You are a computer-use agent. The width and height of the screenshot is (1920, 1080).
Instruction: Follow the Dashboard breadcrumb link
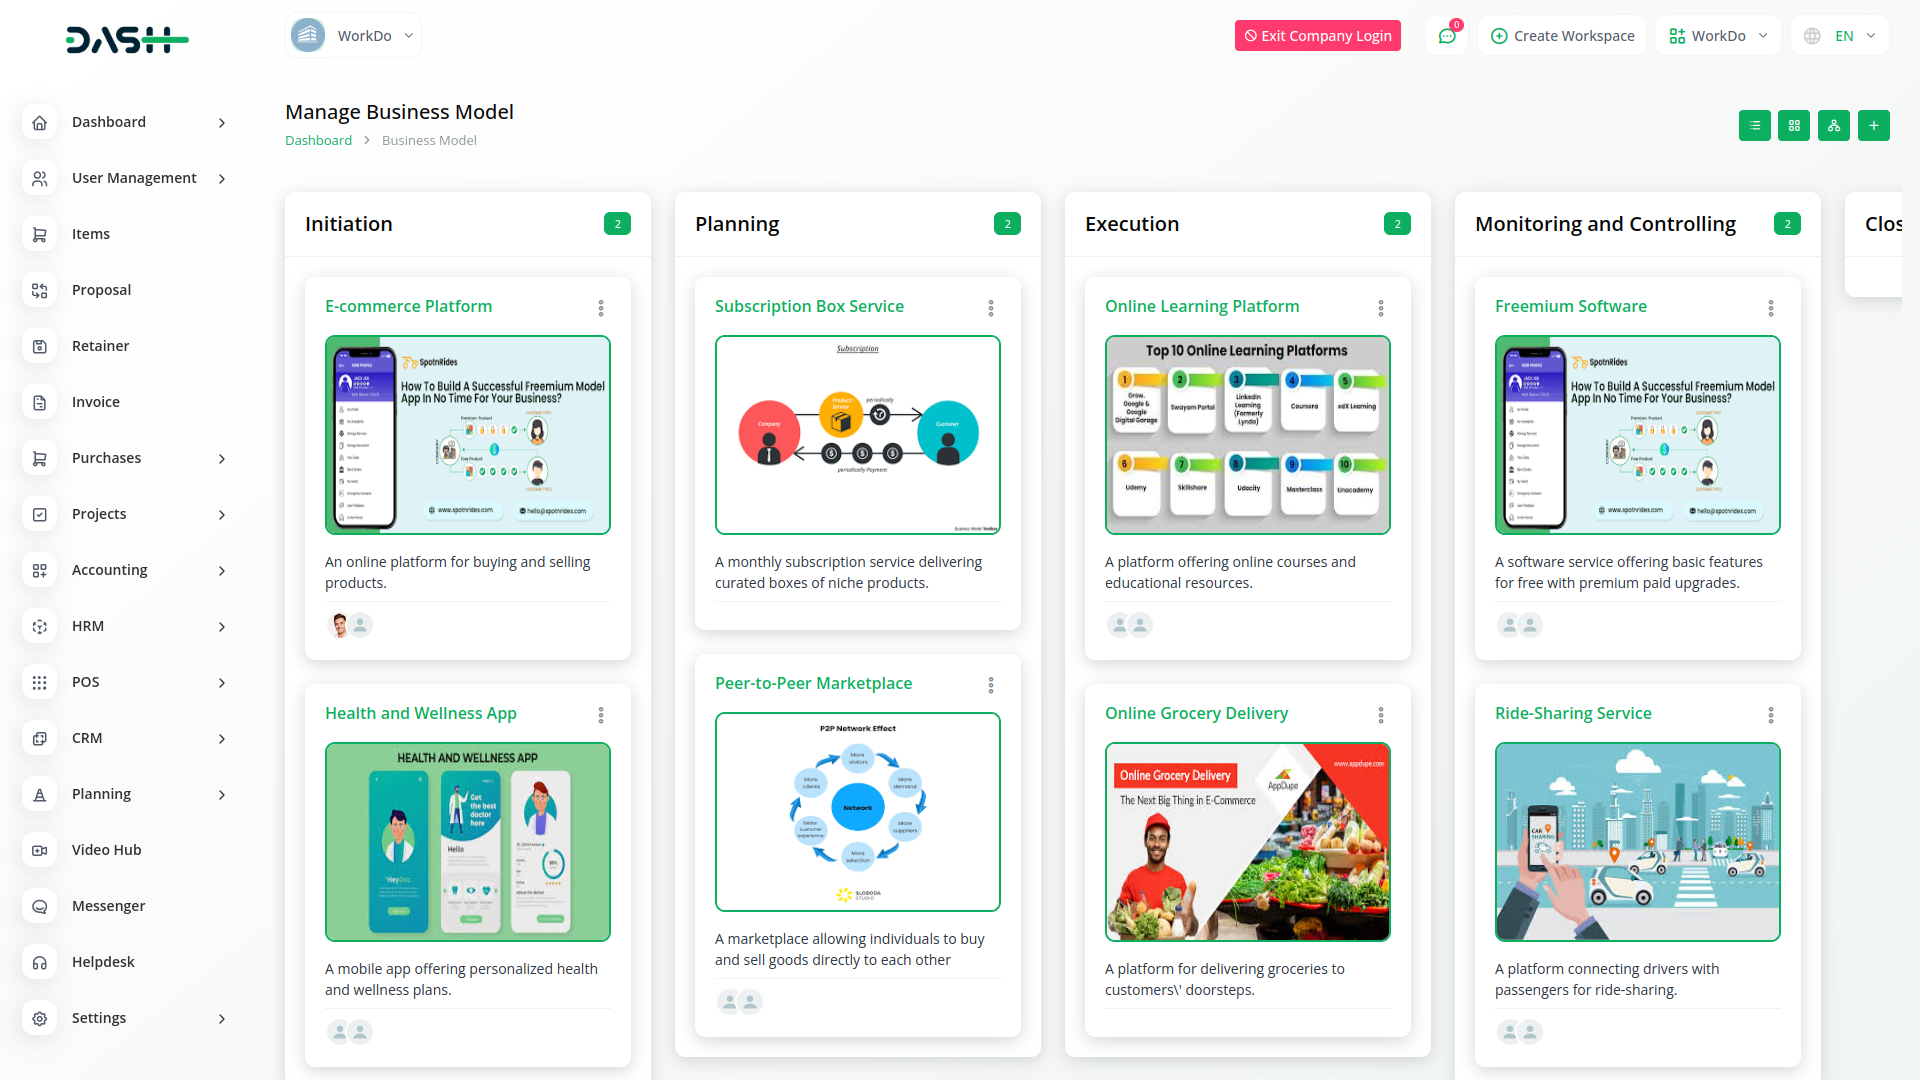[x=318, y=141]
